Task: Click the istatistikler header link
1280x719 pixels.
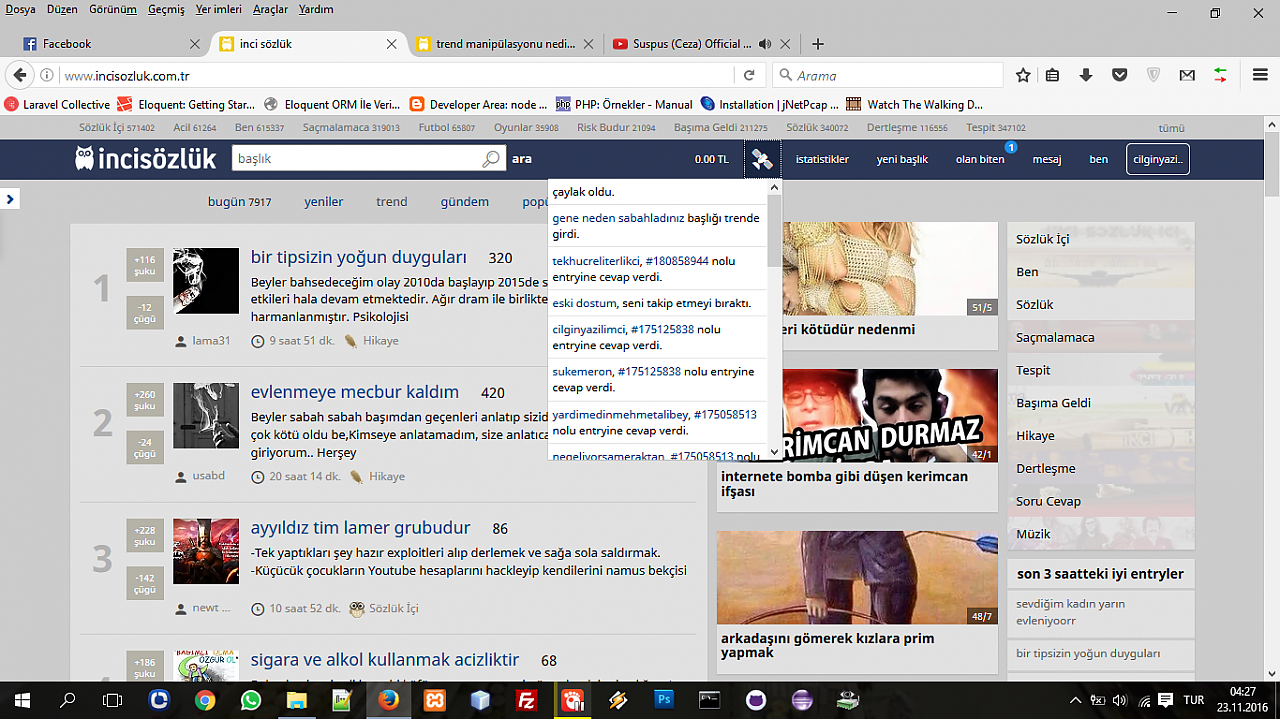Action: (822, 159)
